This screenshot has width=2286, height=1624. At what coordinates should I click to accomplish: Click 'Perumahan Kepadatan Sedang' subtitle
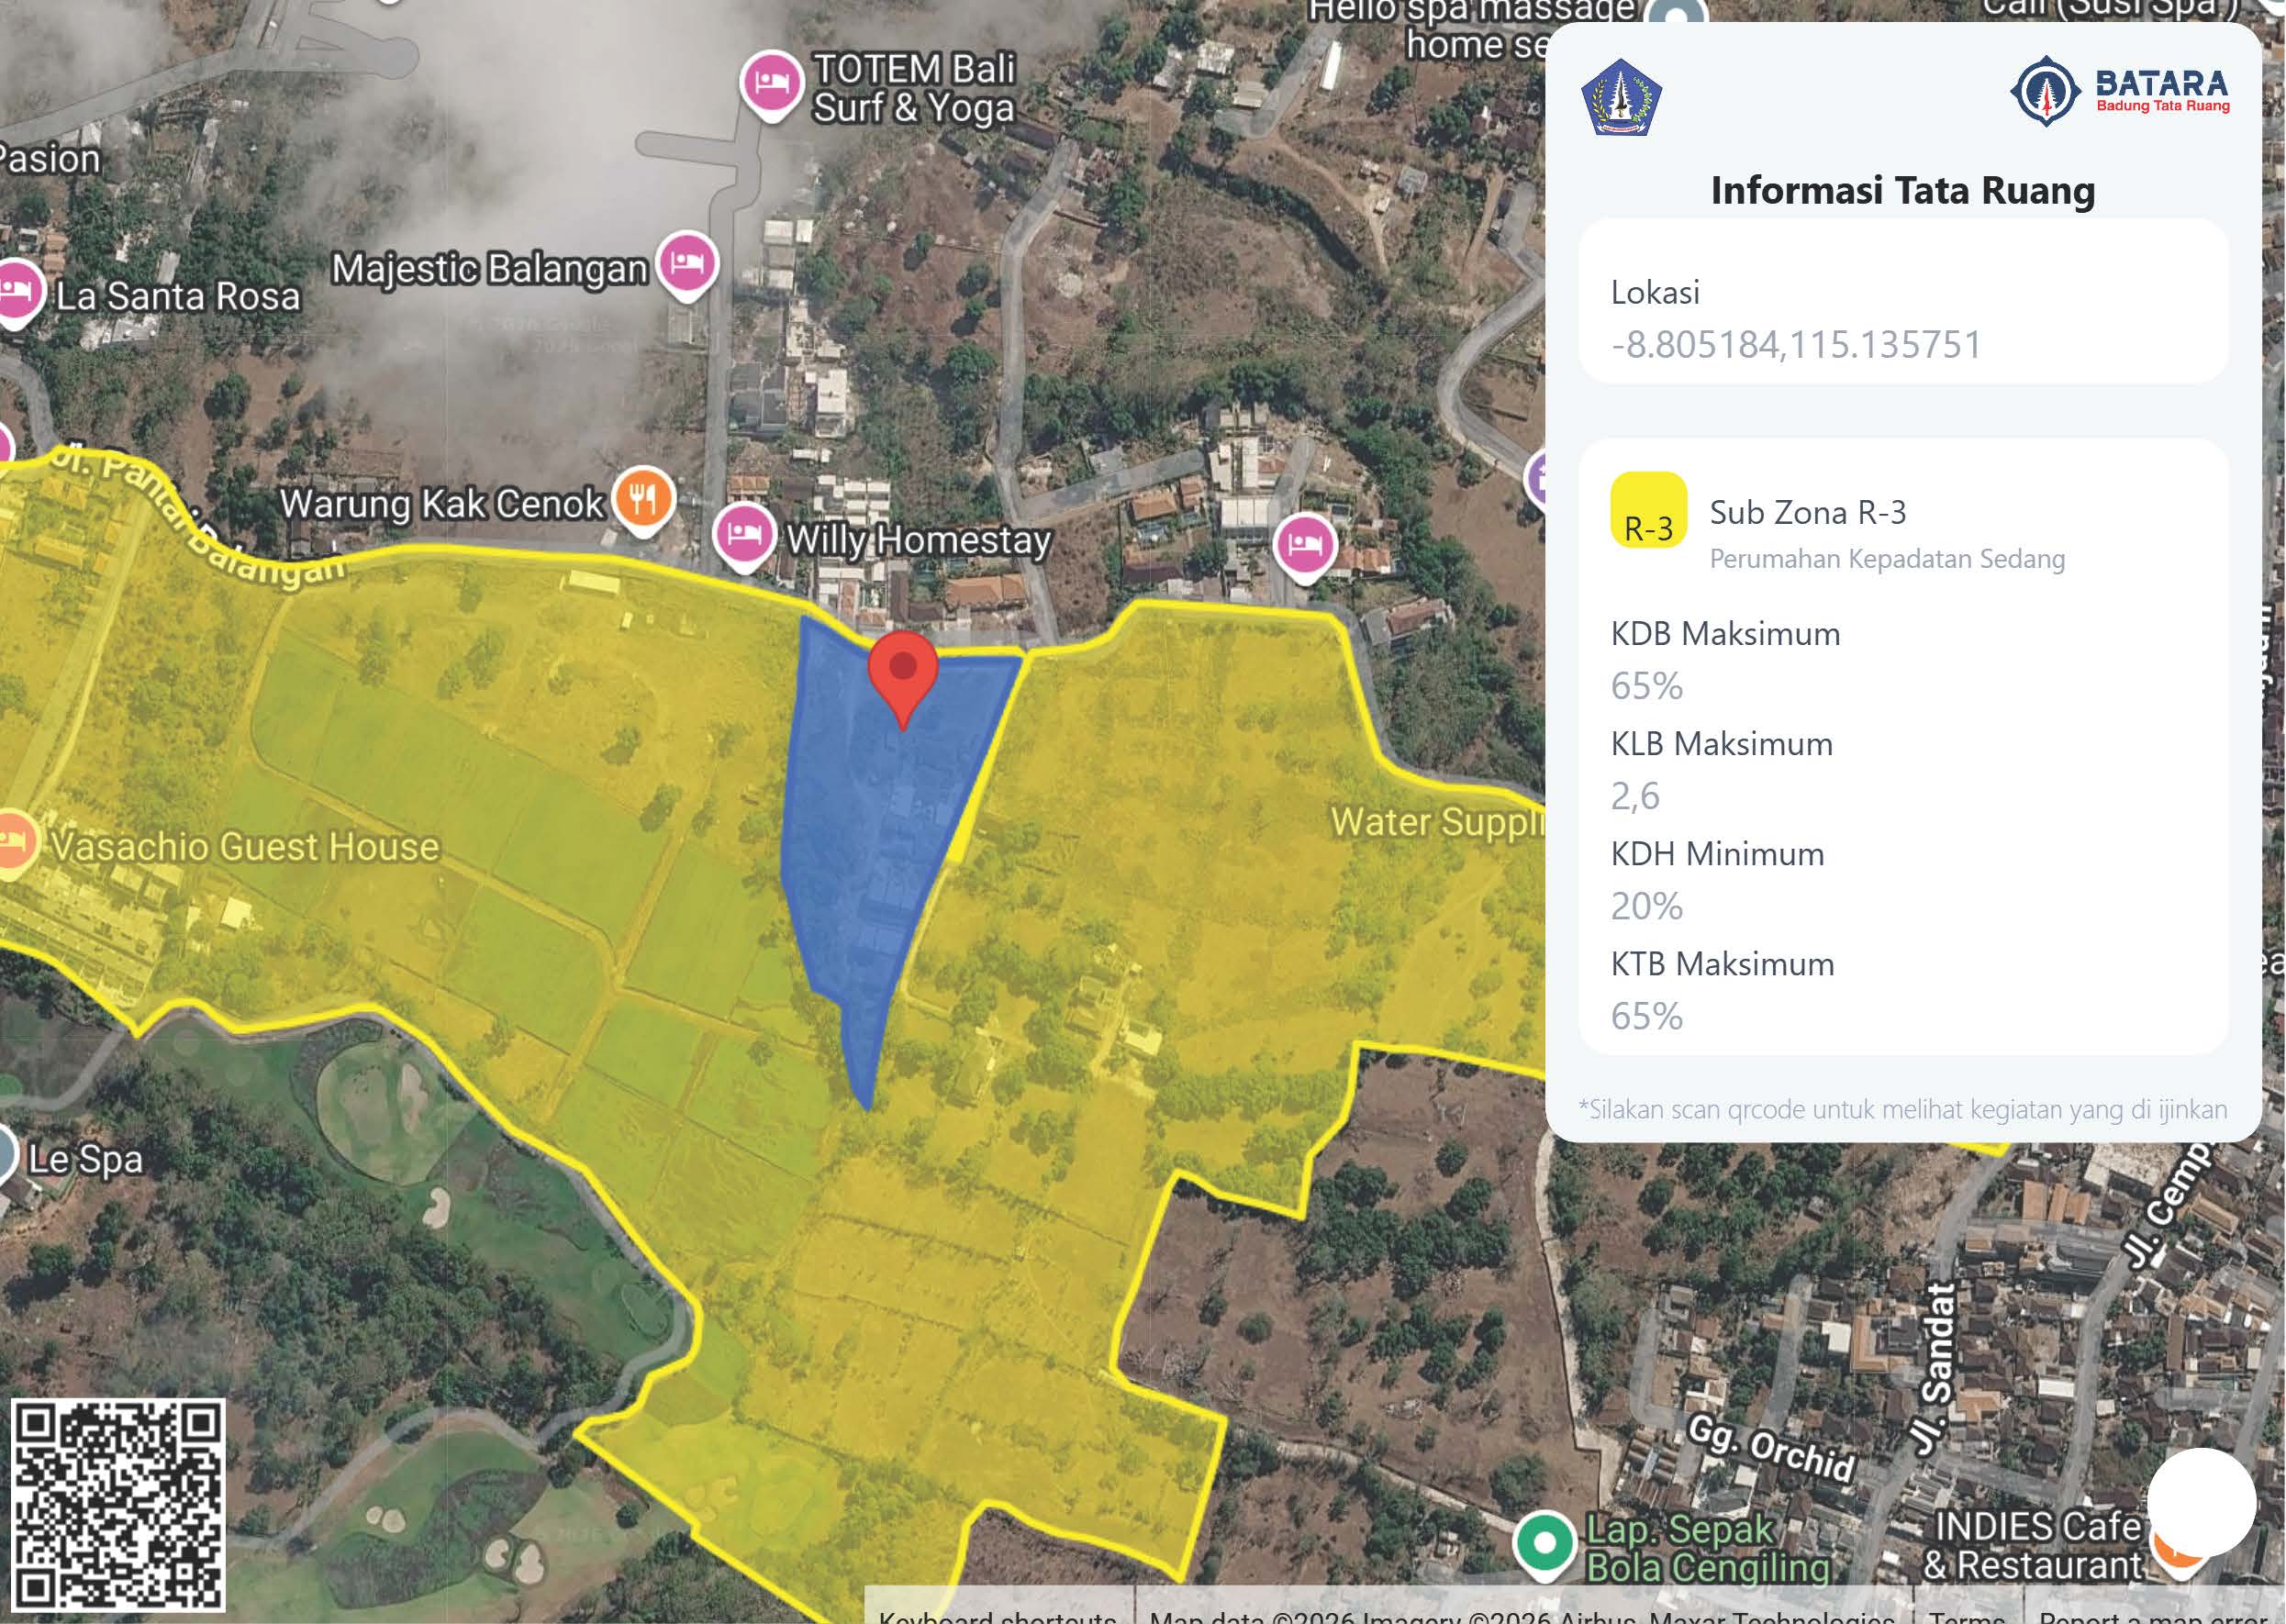click(x=1887, y=558)
